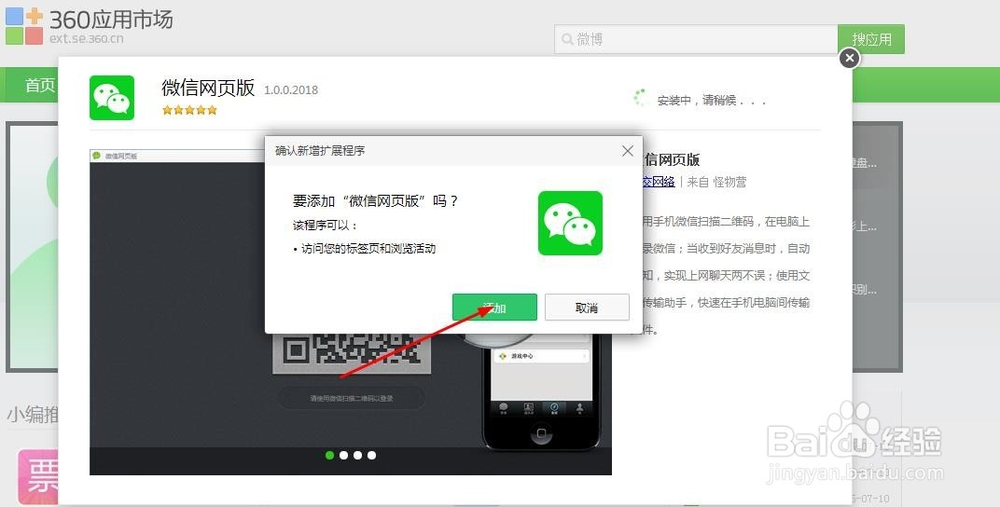Click the version number 1.0.0.2018
Screen dimensions: 1000x507
(291, 90)
